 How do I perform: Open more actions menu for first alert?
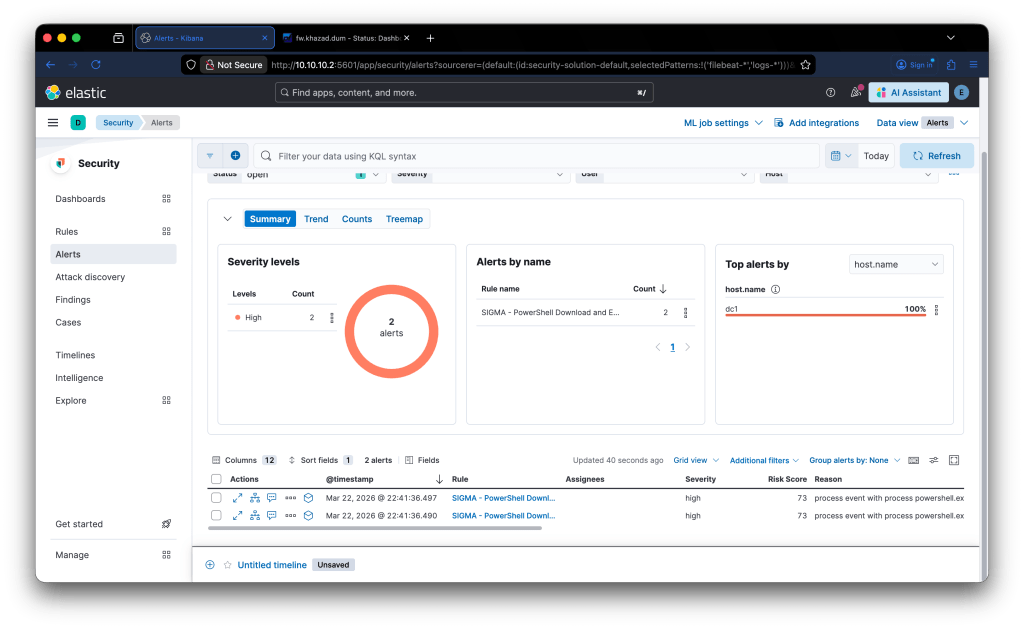[x=290, y=497]
